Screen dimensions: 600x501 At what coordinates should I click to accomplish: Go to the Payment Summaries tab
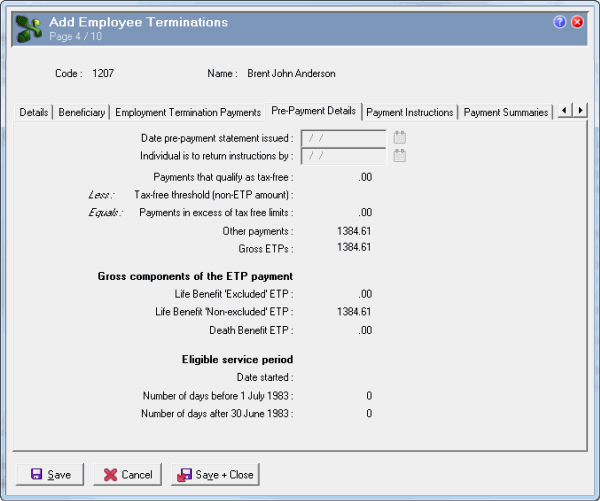tap(506, 113)
